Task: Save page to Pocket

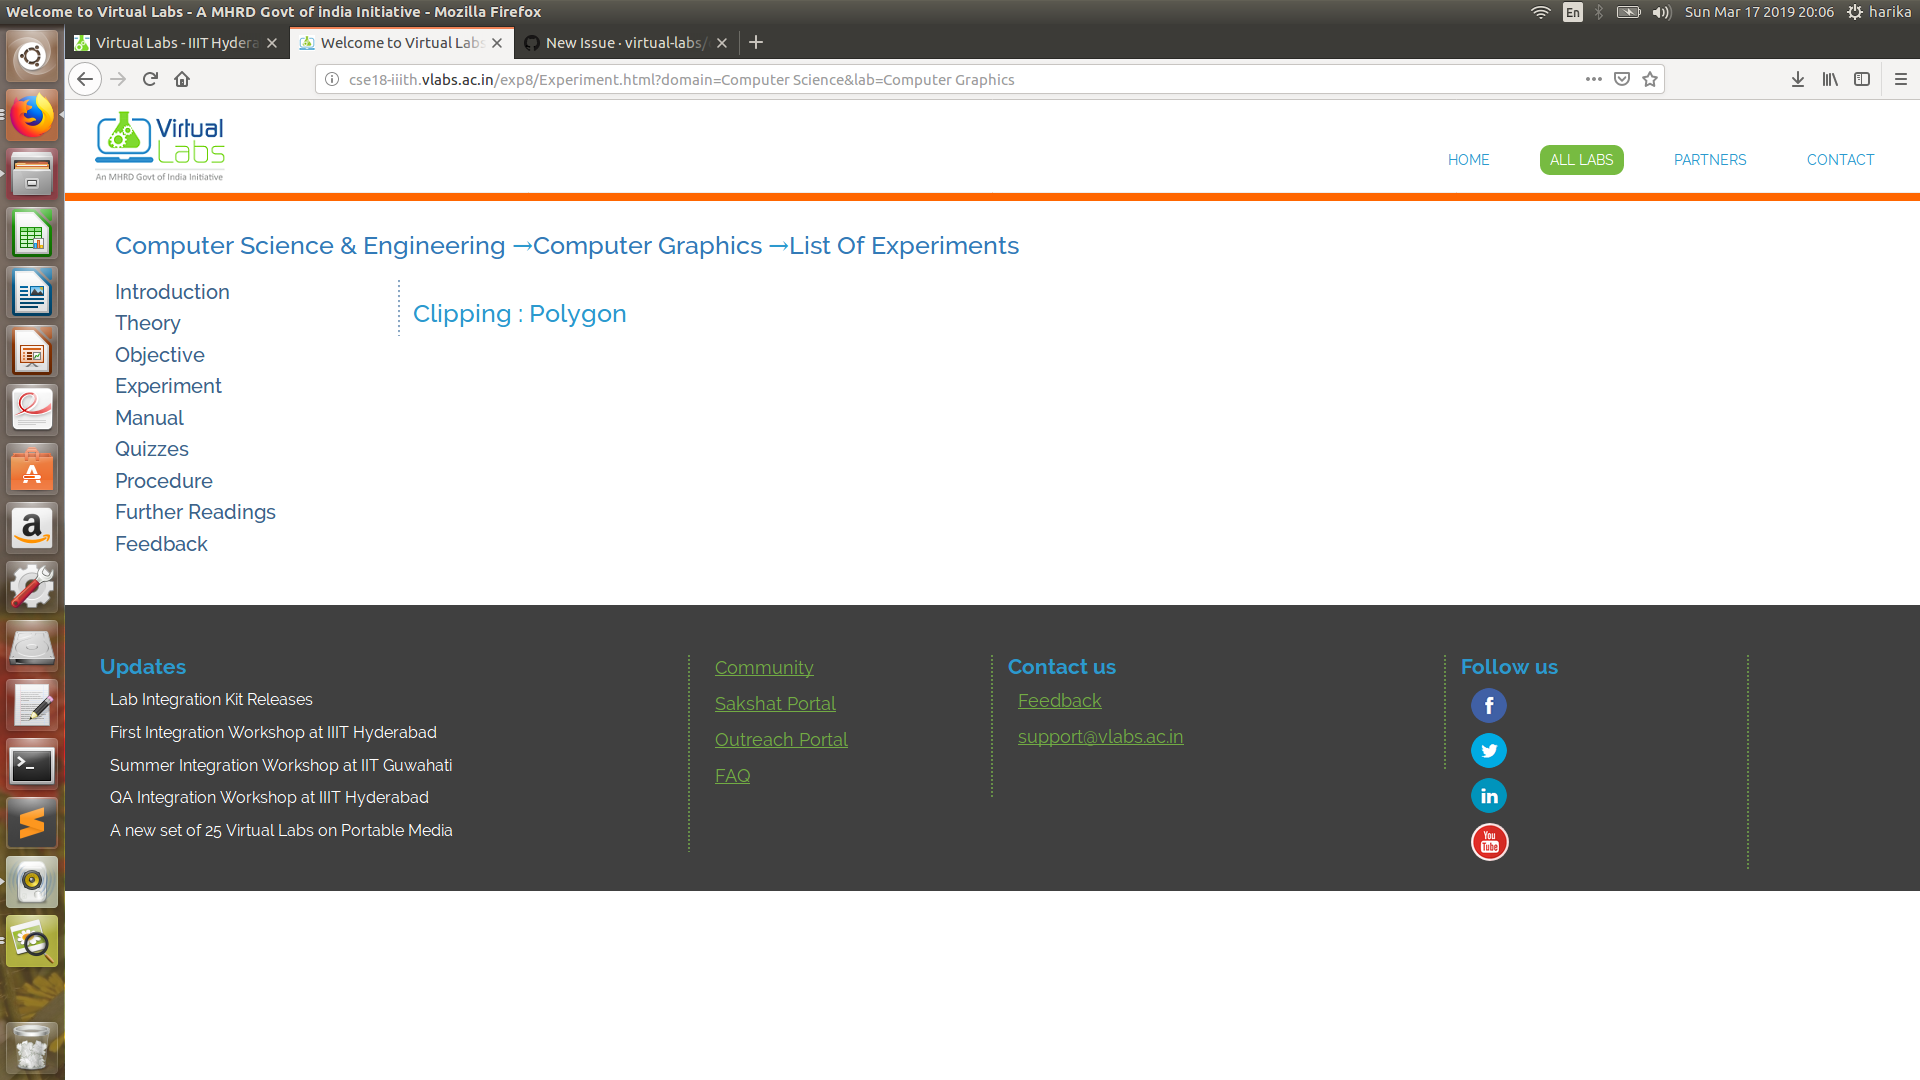Action: pyautogui.click(x=1620, y=79)
